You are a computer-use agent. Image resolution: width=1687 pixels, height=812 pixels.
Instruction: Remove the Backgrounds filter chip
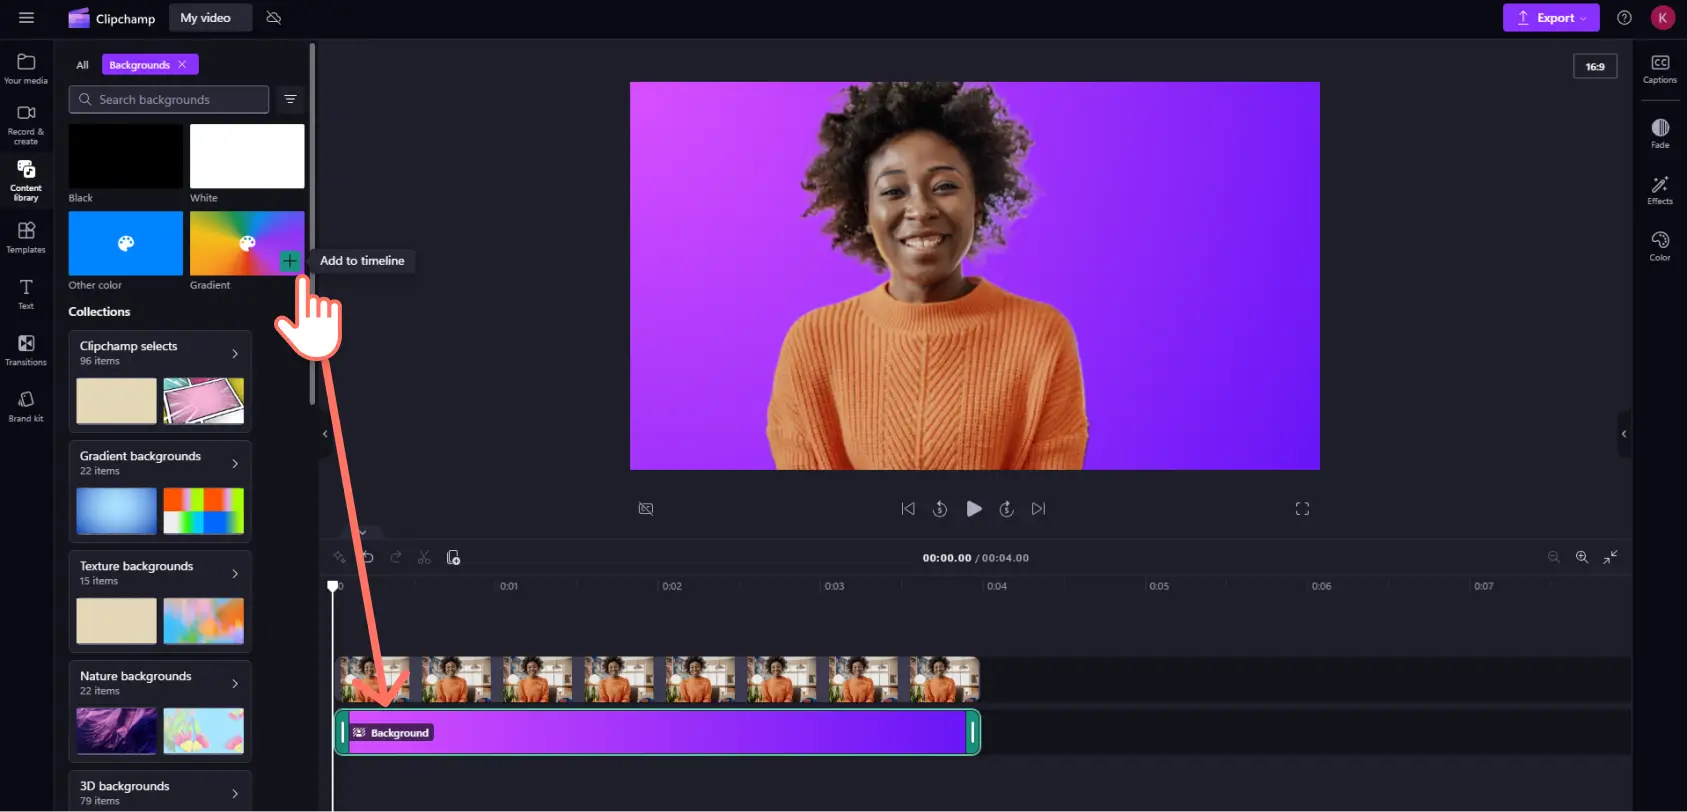[182, 65]
